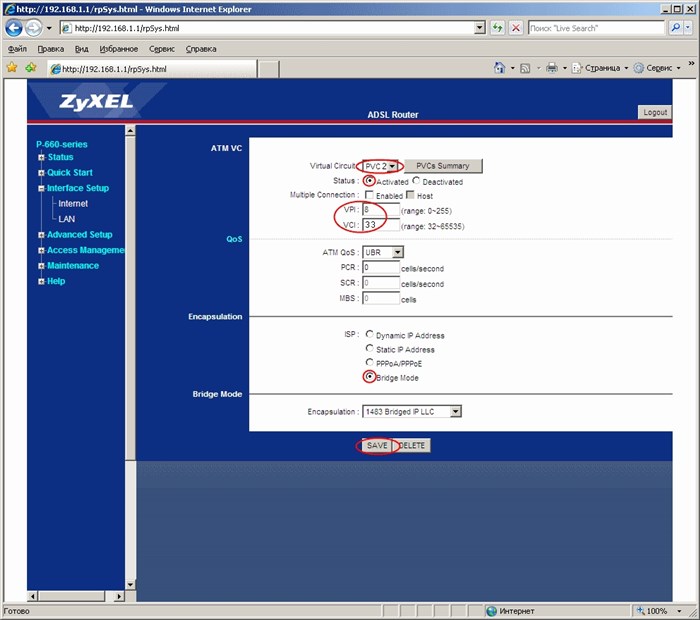Enable the Multiple Connection checkbox
700x620 pixels.
click(369, 195)
